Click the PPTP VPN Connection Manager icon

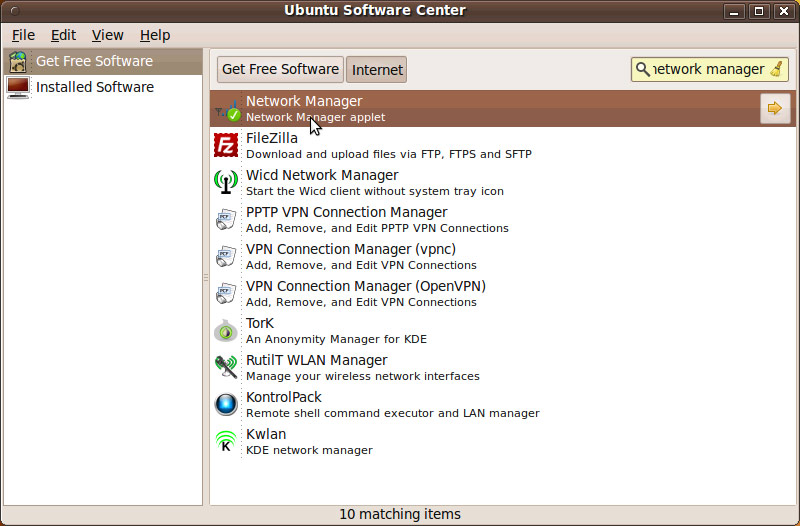point(226,219)
